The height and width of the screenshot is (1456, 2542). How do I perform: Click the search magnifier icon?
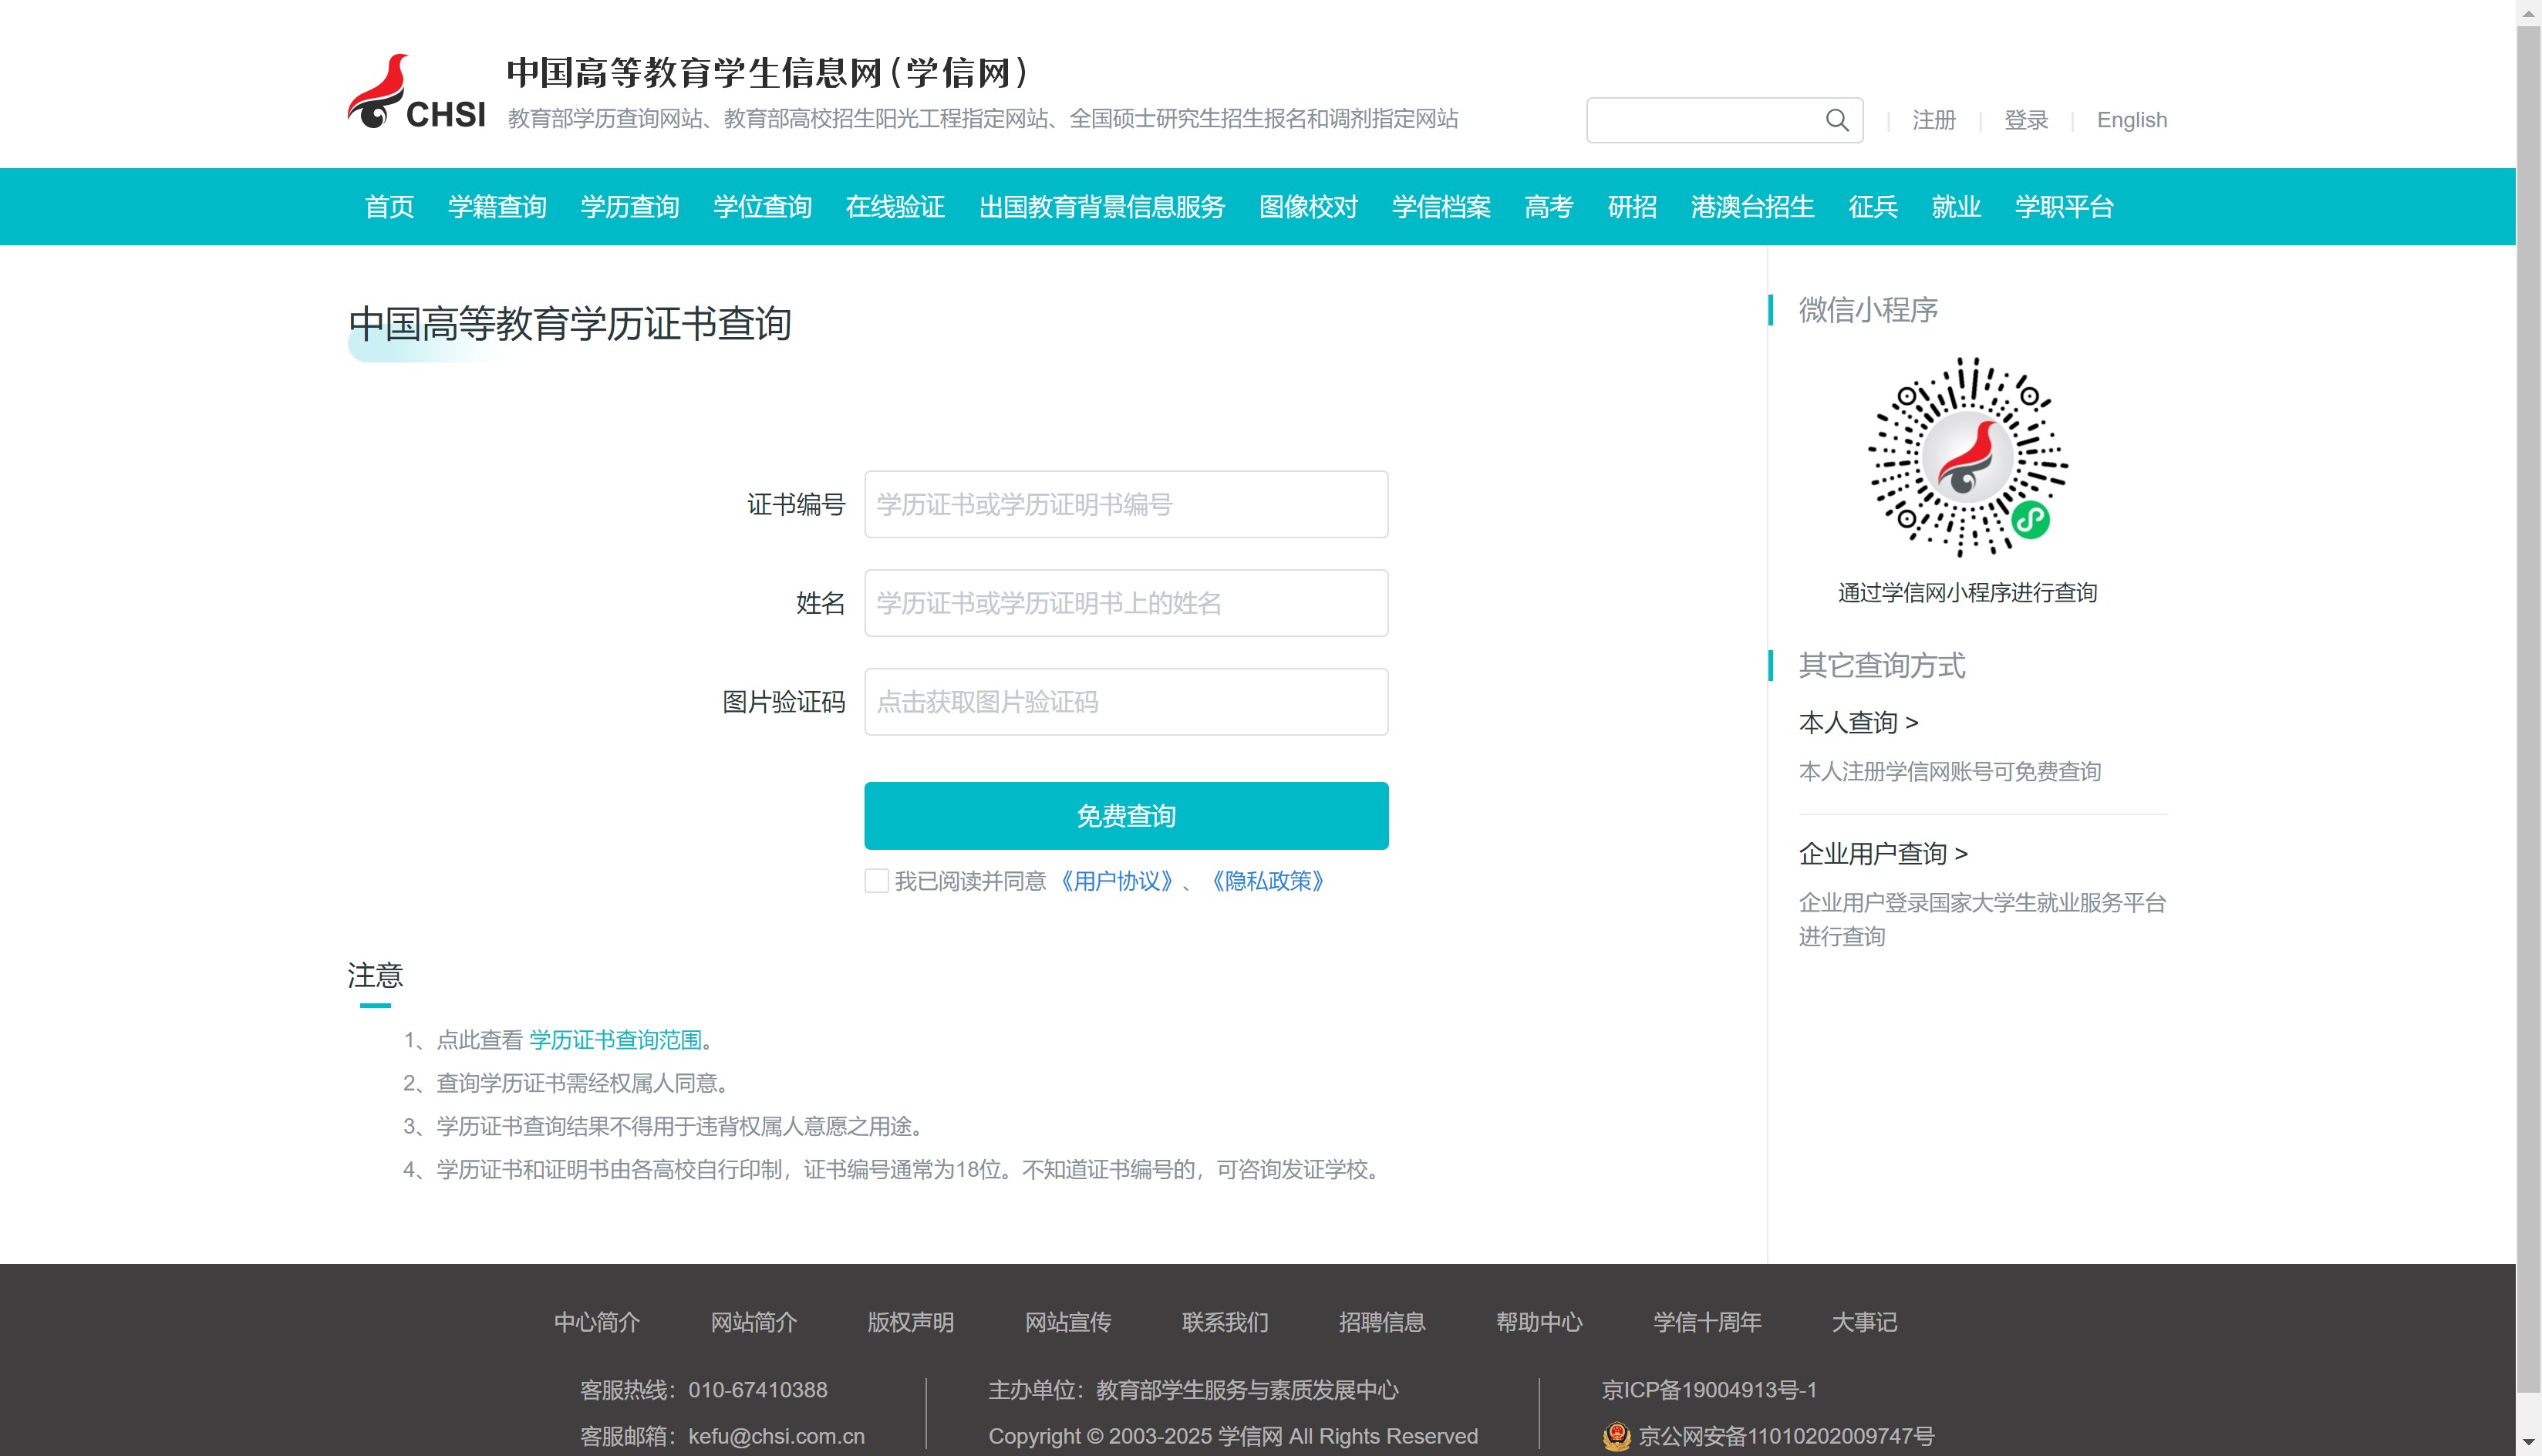(x=1836, y=120)
